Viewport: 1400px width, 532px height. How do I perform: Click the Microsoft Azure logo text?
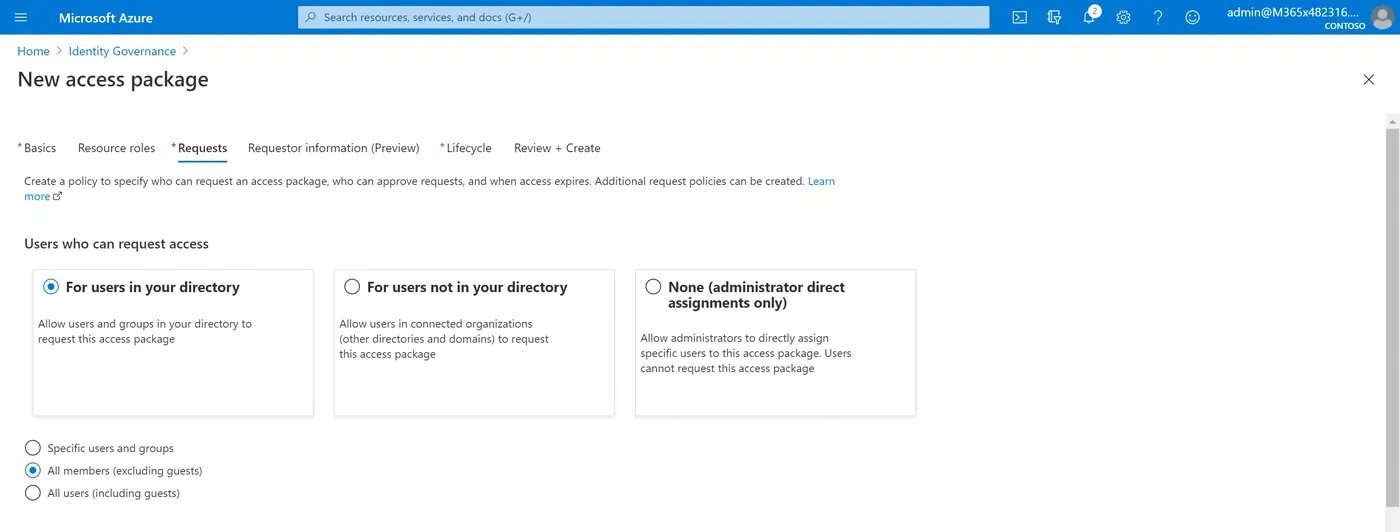point(106,17)
